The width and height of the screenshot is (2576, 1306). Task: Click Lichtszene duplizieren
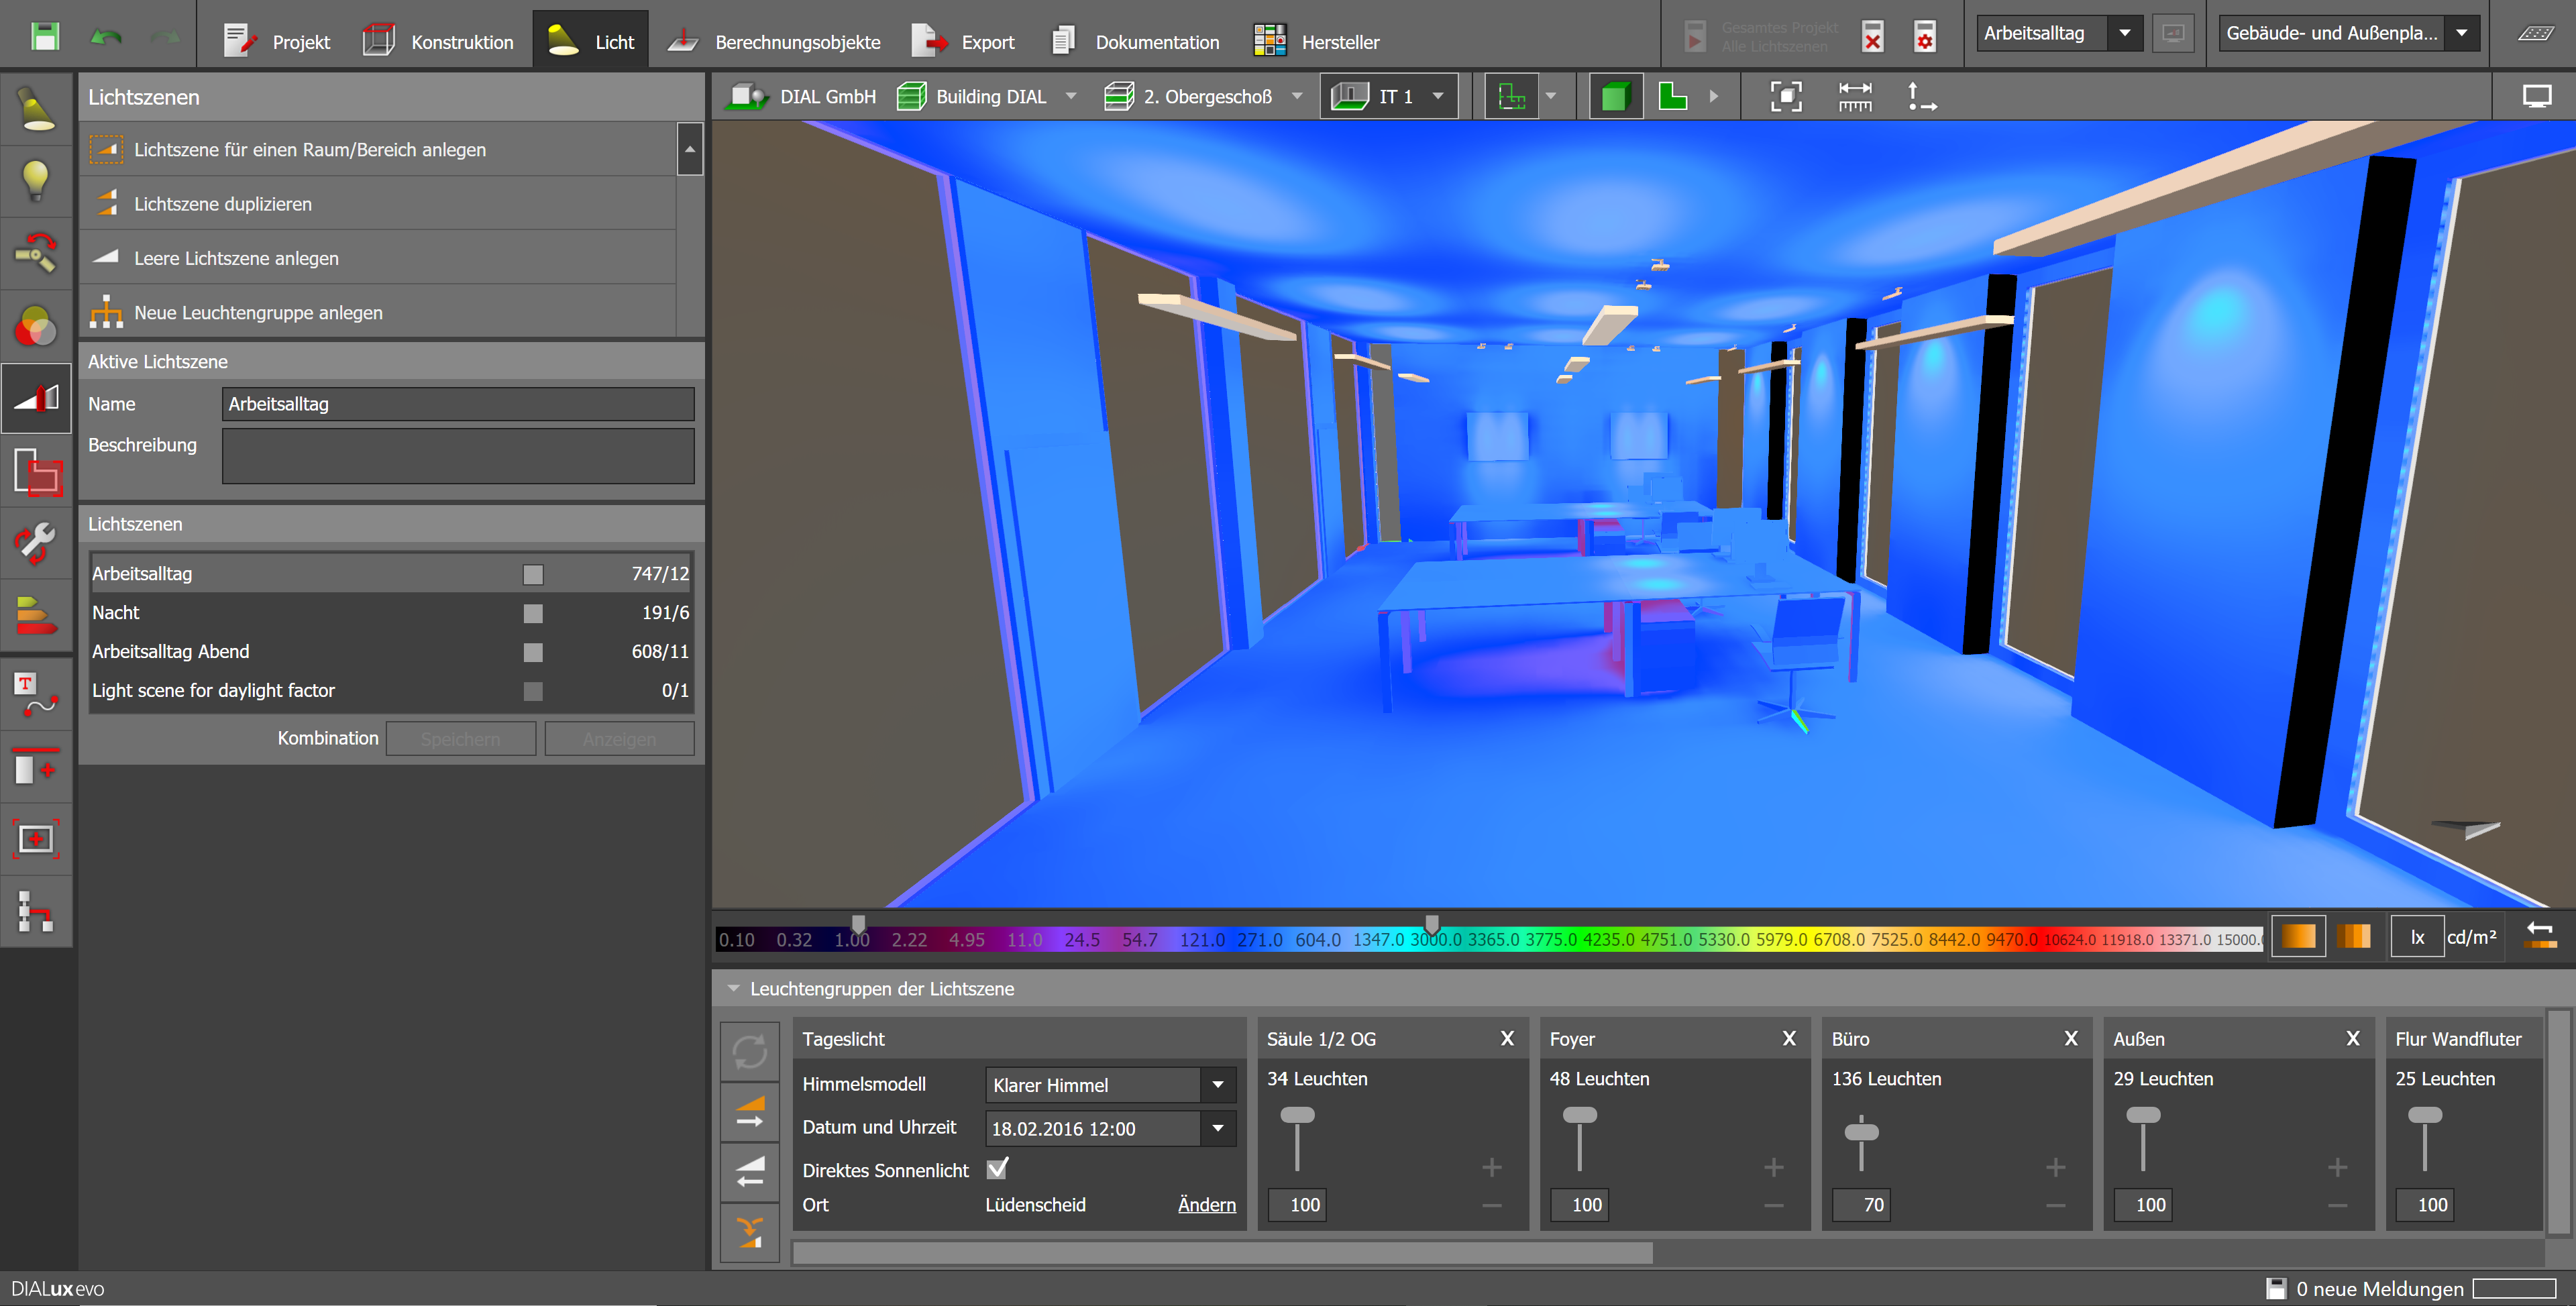(x=223, y=204)
